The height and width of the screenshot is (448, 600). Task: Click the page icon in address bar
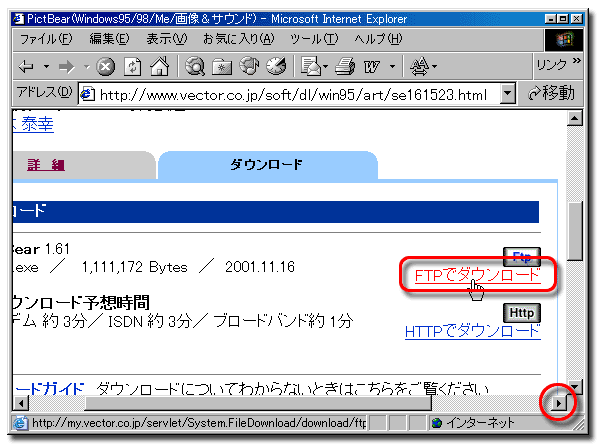pos(88,94)
